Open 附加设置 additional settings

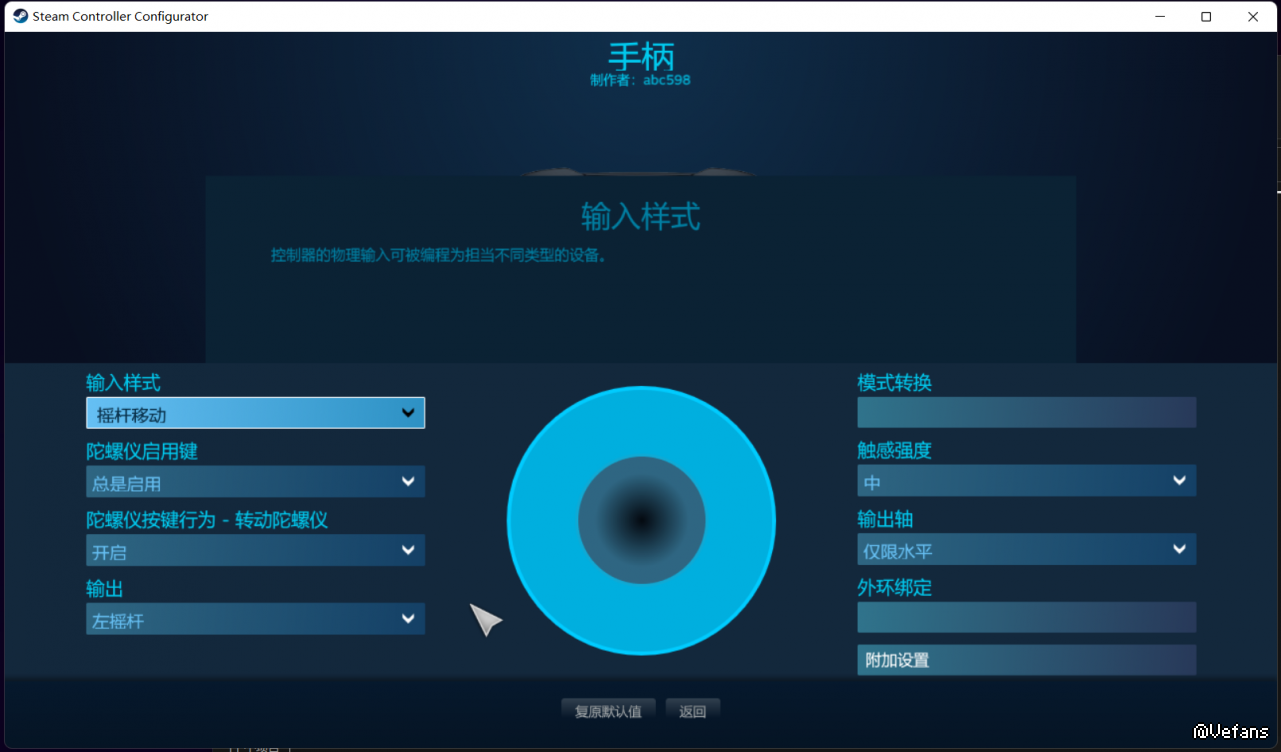1026,660
